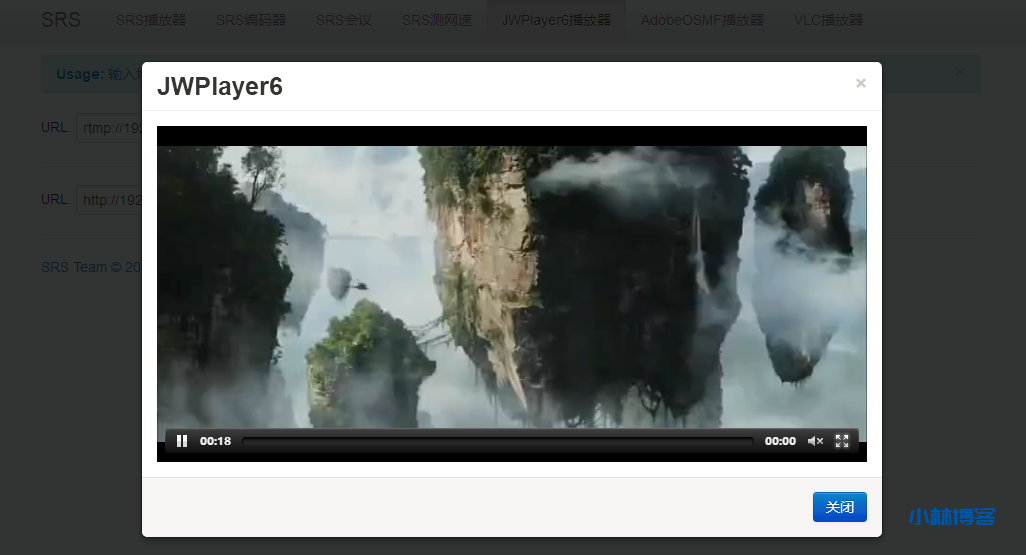Image resolution: width=1026 pixels, height=555 pixels.
Task: Click the floating mountains video frame
Action: tap(511, 285)
